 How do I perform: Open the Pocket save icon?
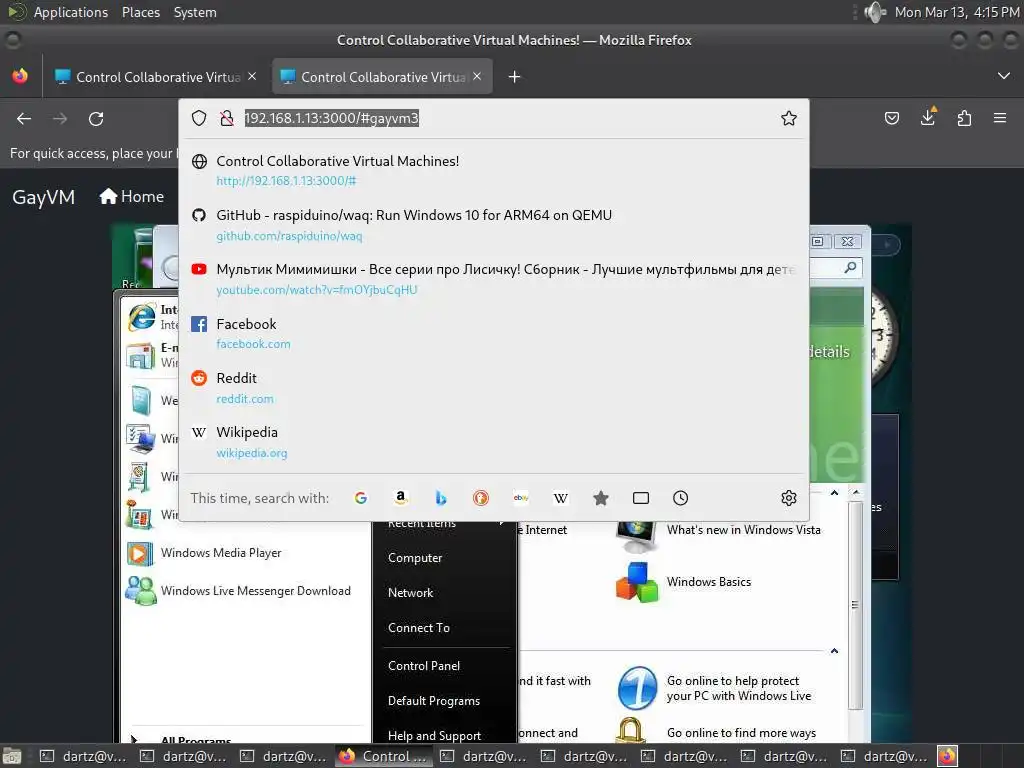tap(891, 118)
